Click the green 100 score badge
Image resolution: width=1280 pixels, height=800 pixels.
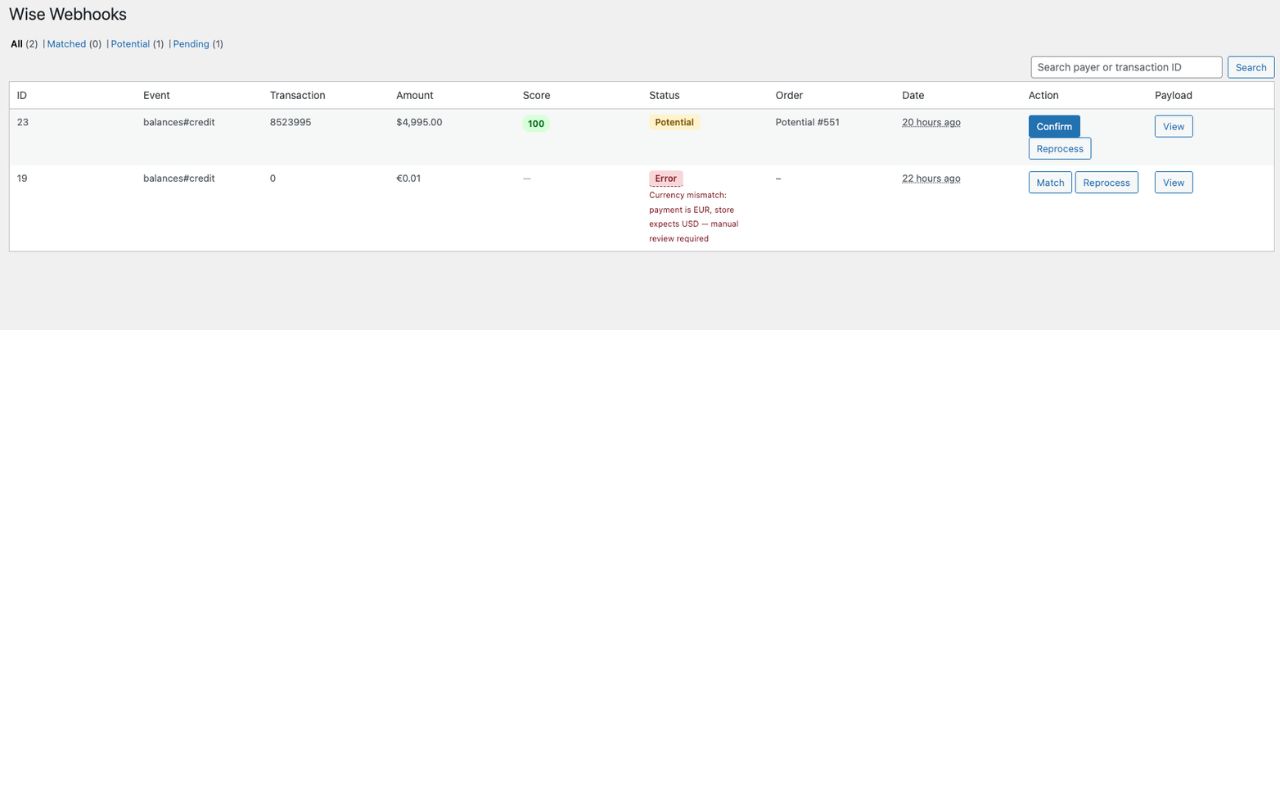tap(536, 124)
